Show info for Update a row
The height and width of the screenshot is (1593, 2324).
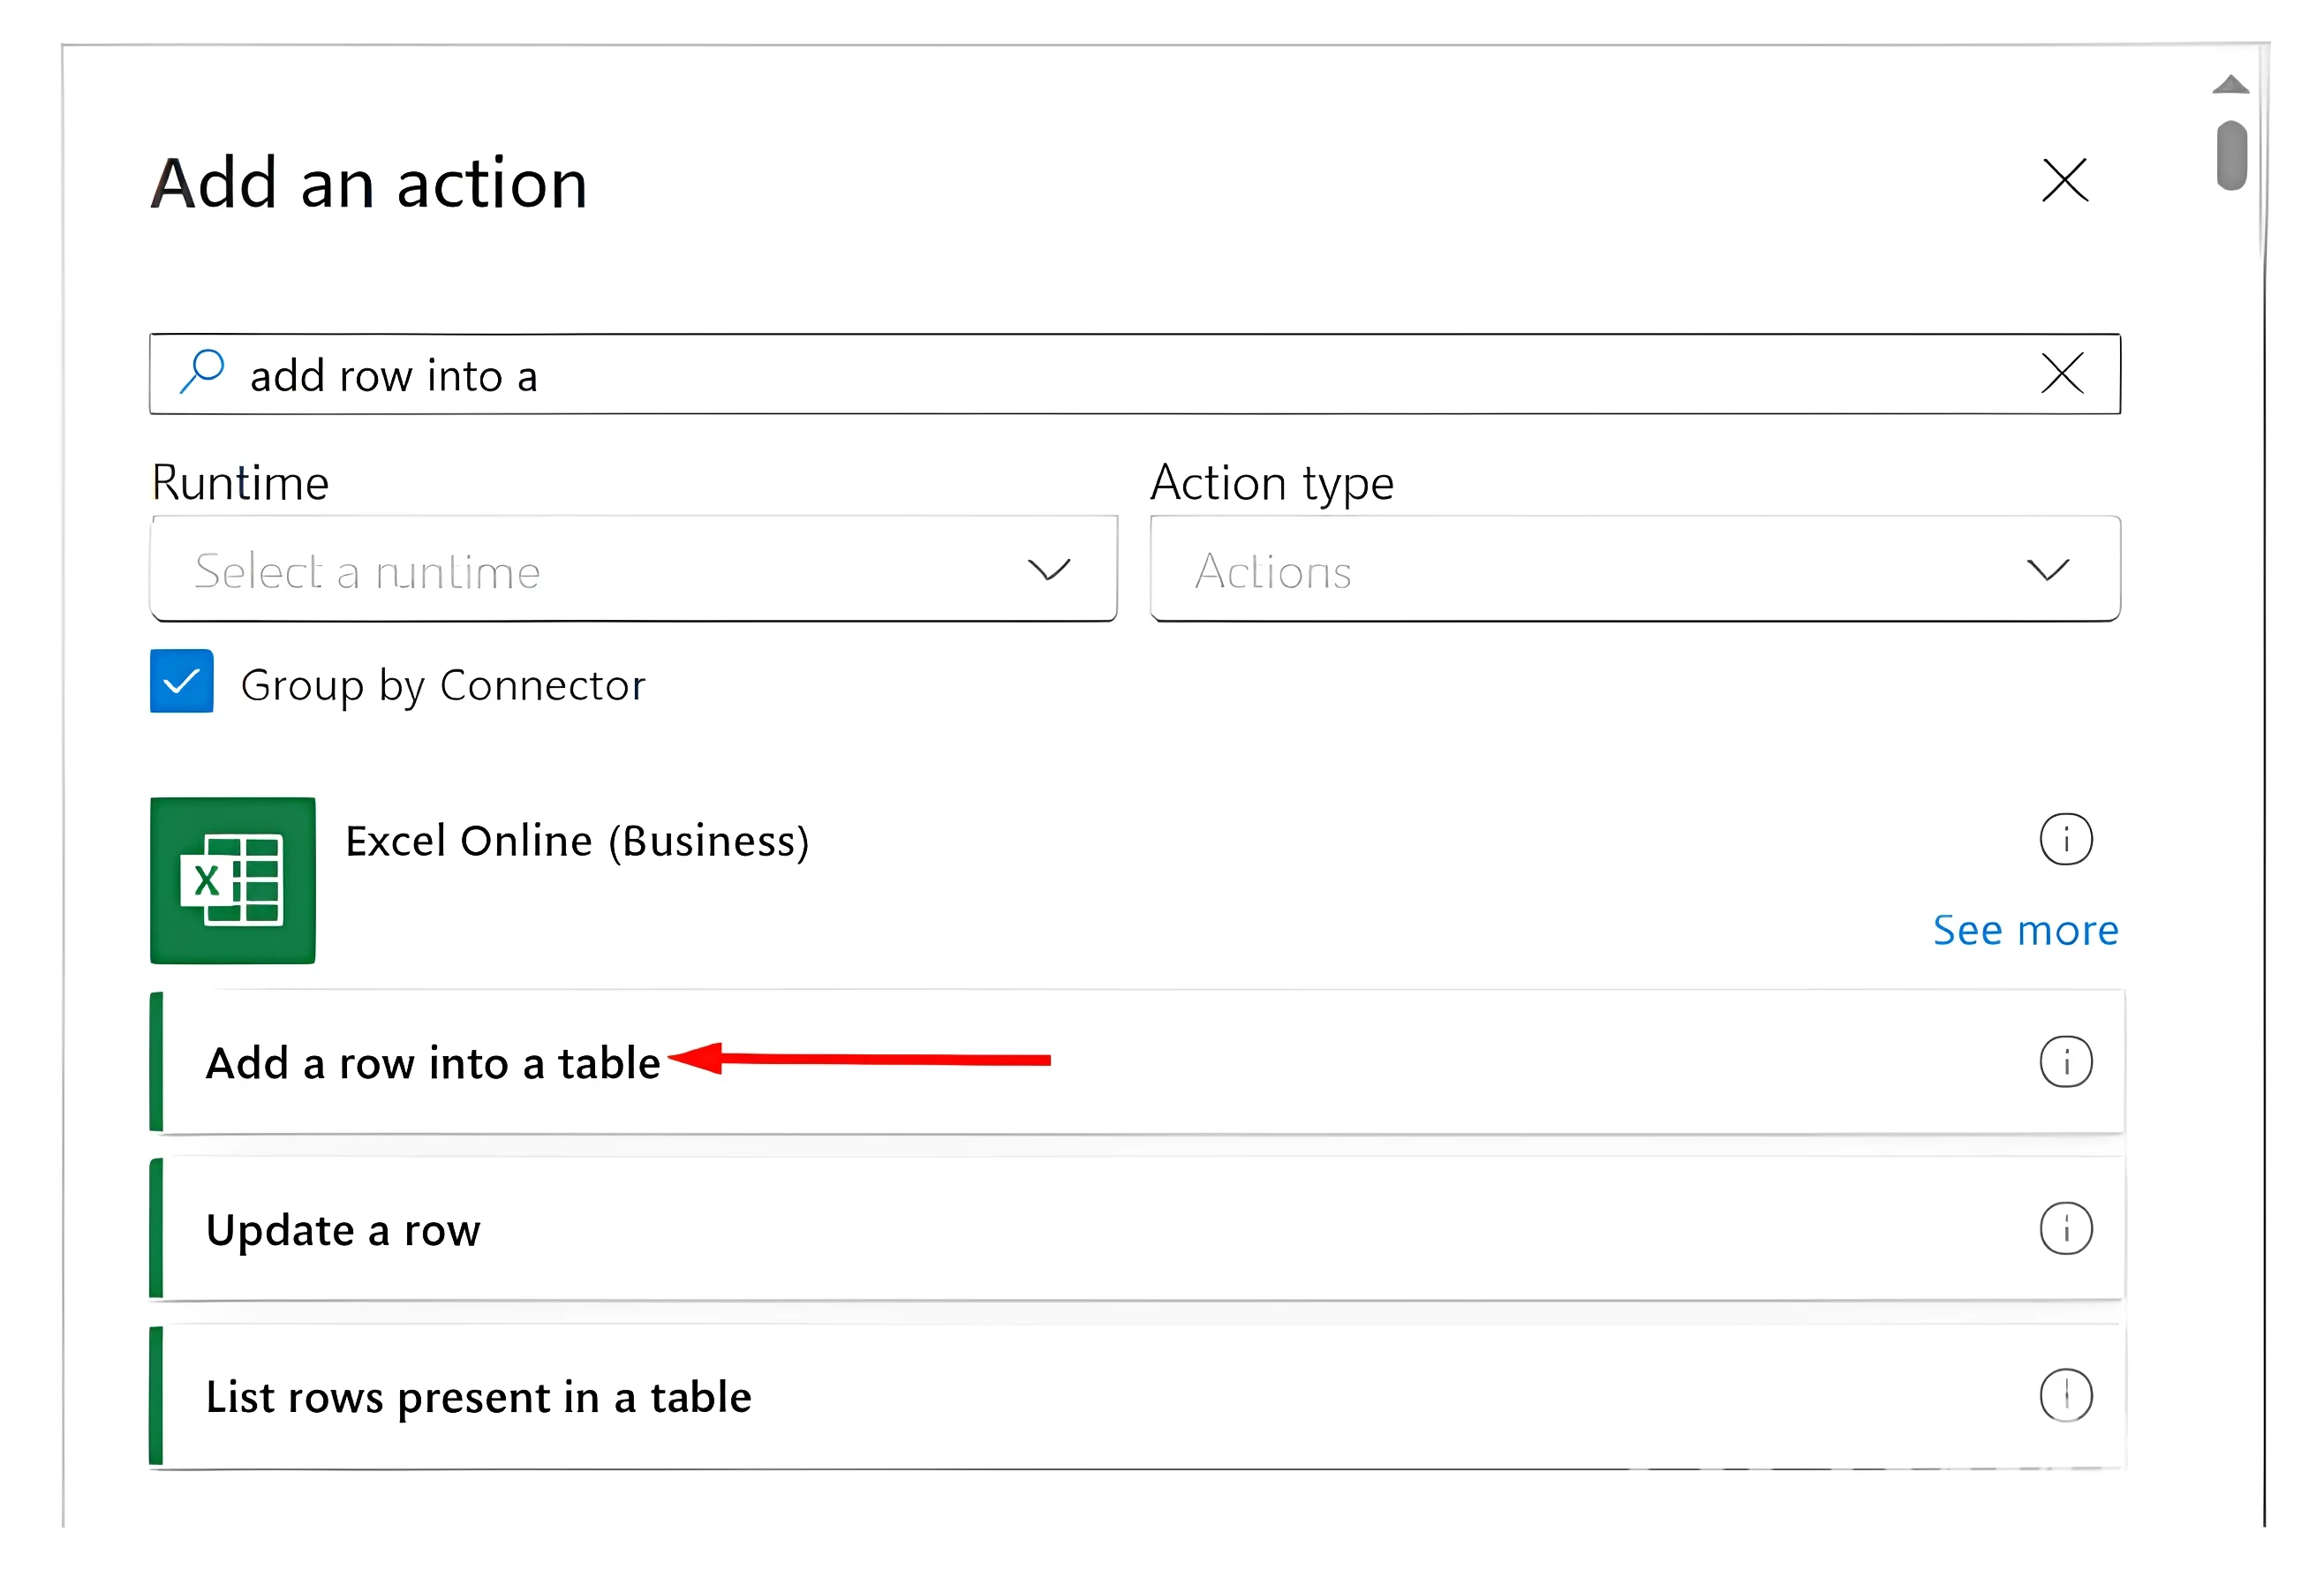point(2065,1229)
